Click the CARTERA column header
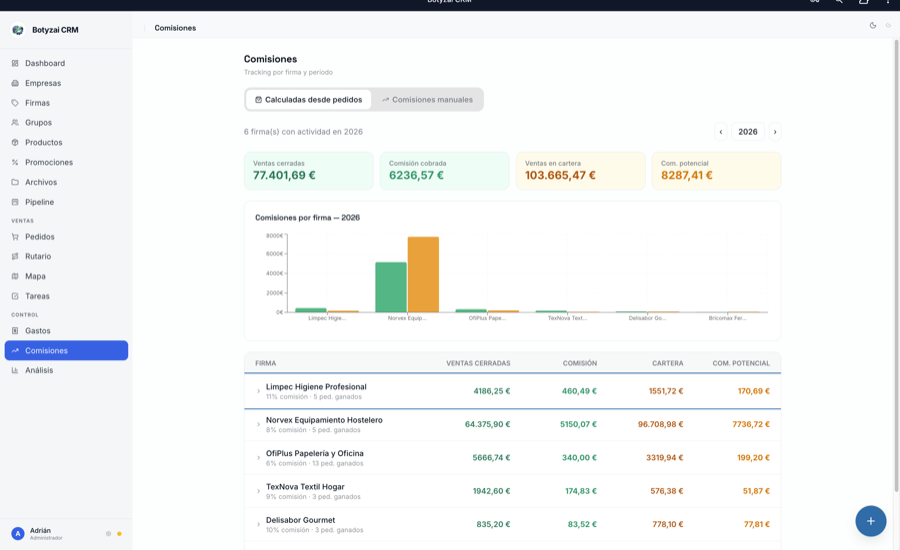Viewport: 900px width, 550px height. 668,363
